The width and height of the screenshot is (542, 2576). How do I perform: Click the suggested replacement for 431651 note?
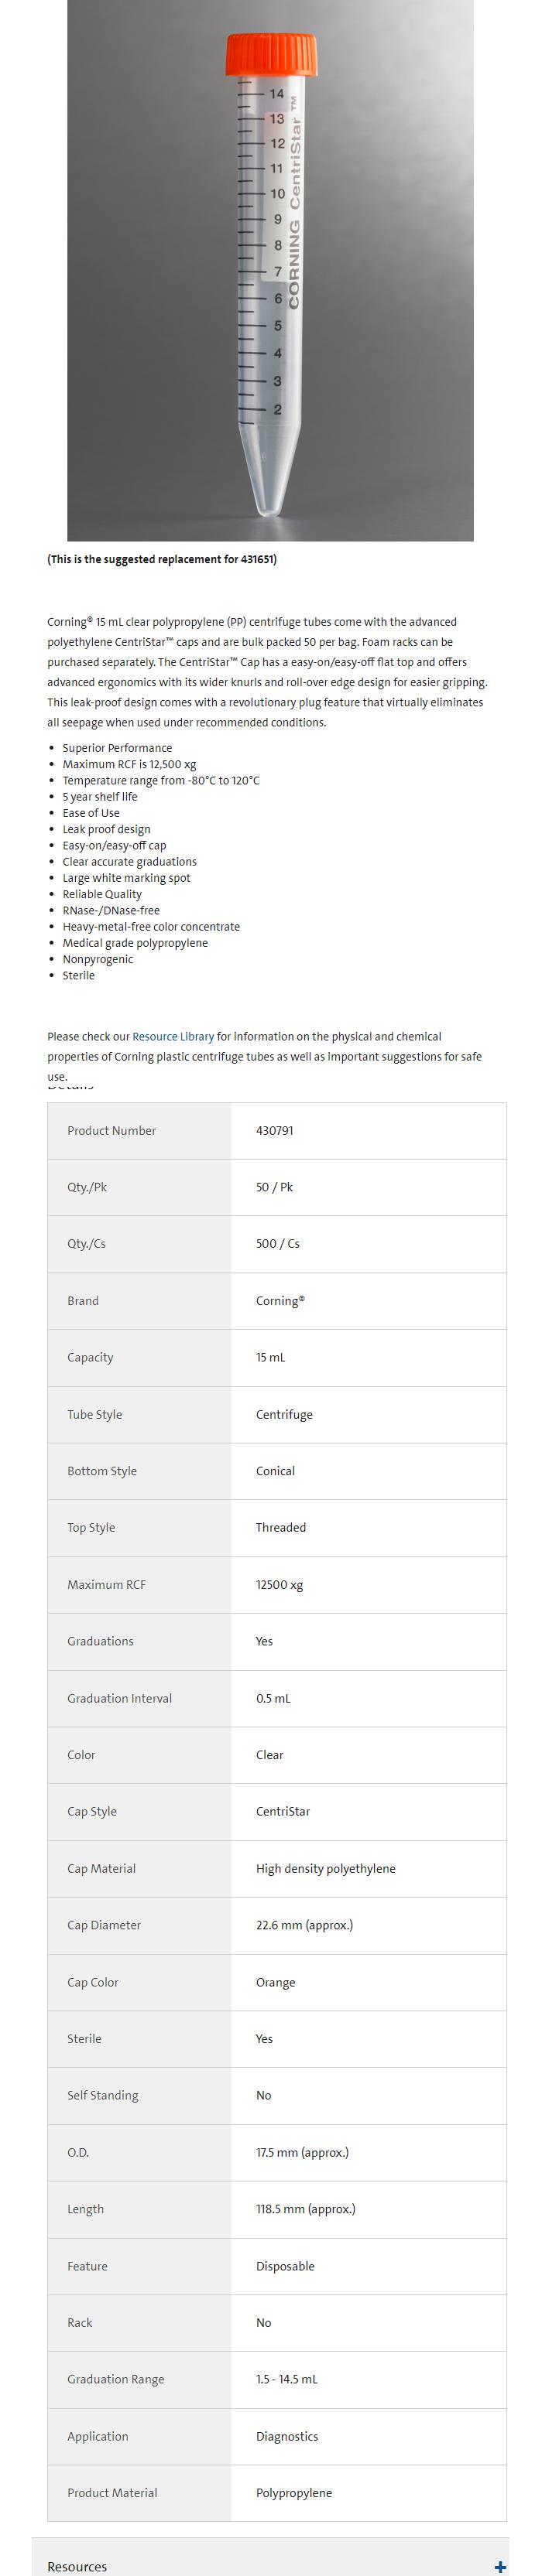point(162,559)
